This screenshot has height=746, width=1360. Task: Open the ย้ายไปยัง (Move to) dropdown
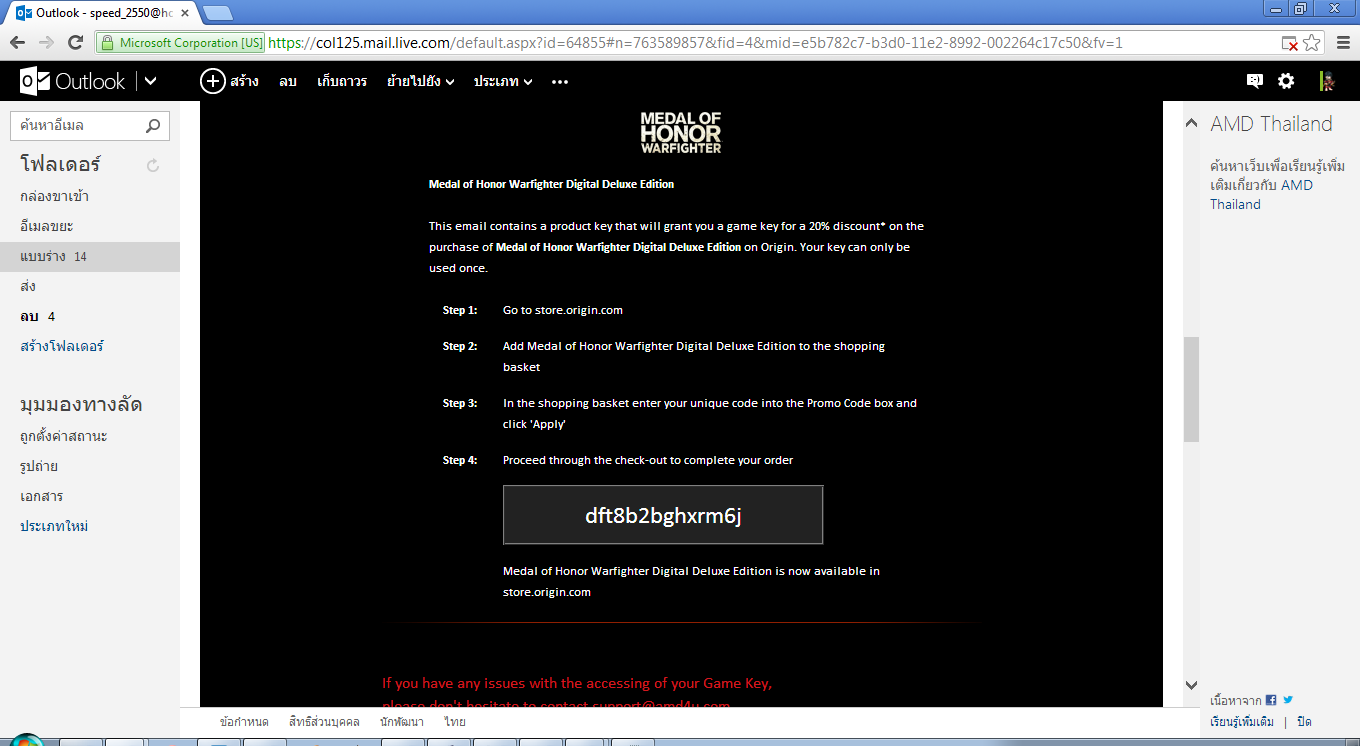pyautogui.click(x=421, y=81)
